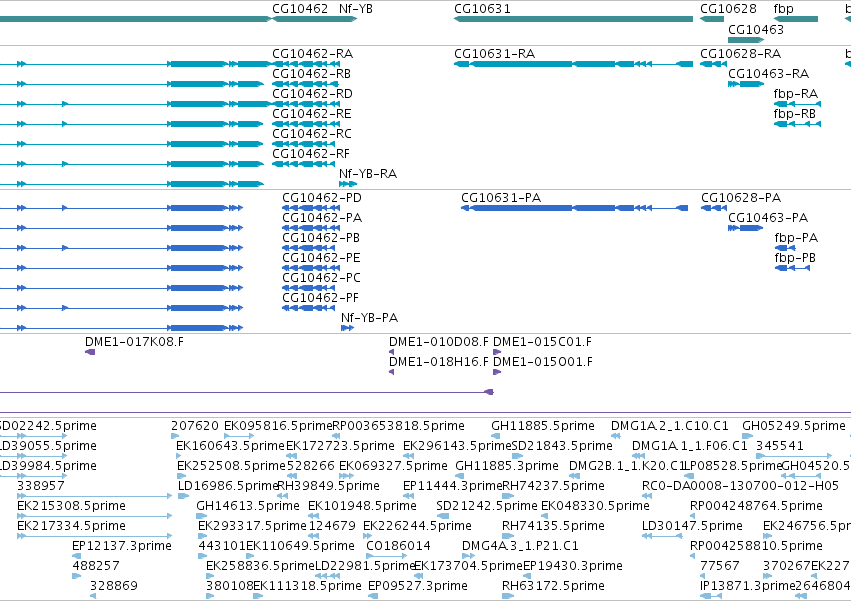Click EST label EK048330.5prime
The width and height of the screenshot is (851, 601).
595,506
